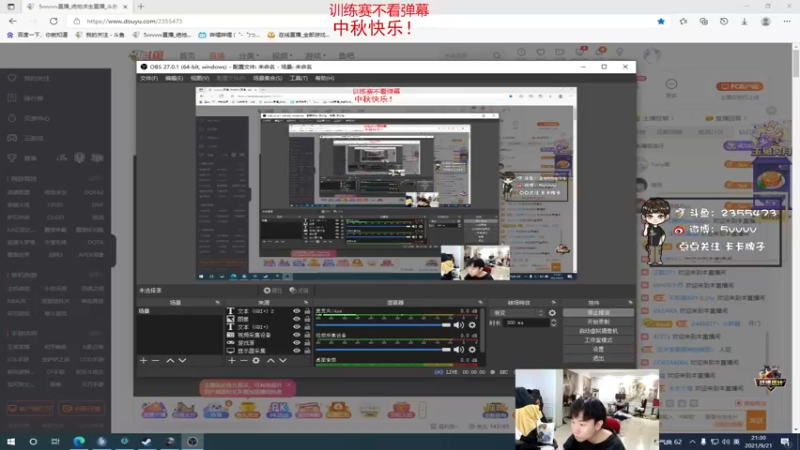Open OBS 编辑(E) menu
This screenshot has width=800, height=450.
coord(173,78)
